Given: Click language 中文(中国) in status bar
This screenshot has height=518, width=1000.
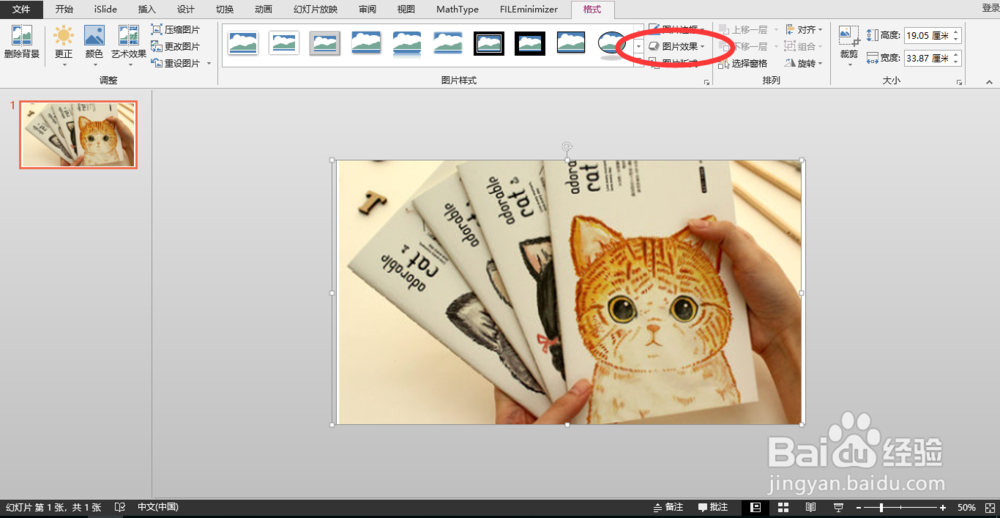Looking at the screenshot, I should coord(158,507).
